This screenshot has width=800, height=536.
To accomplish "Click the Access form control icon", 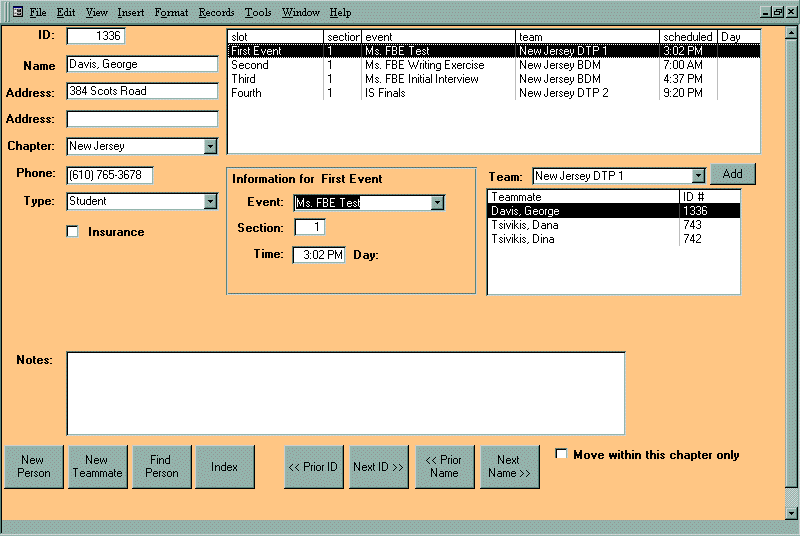I will point(18,12).
